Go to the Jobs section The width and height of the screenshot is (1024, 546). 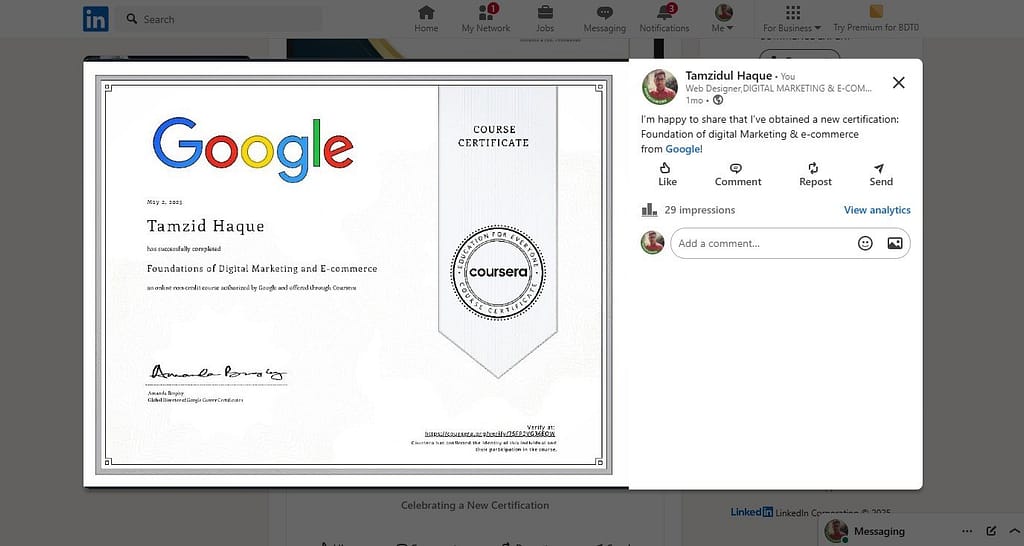[x=545, y=18]
